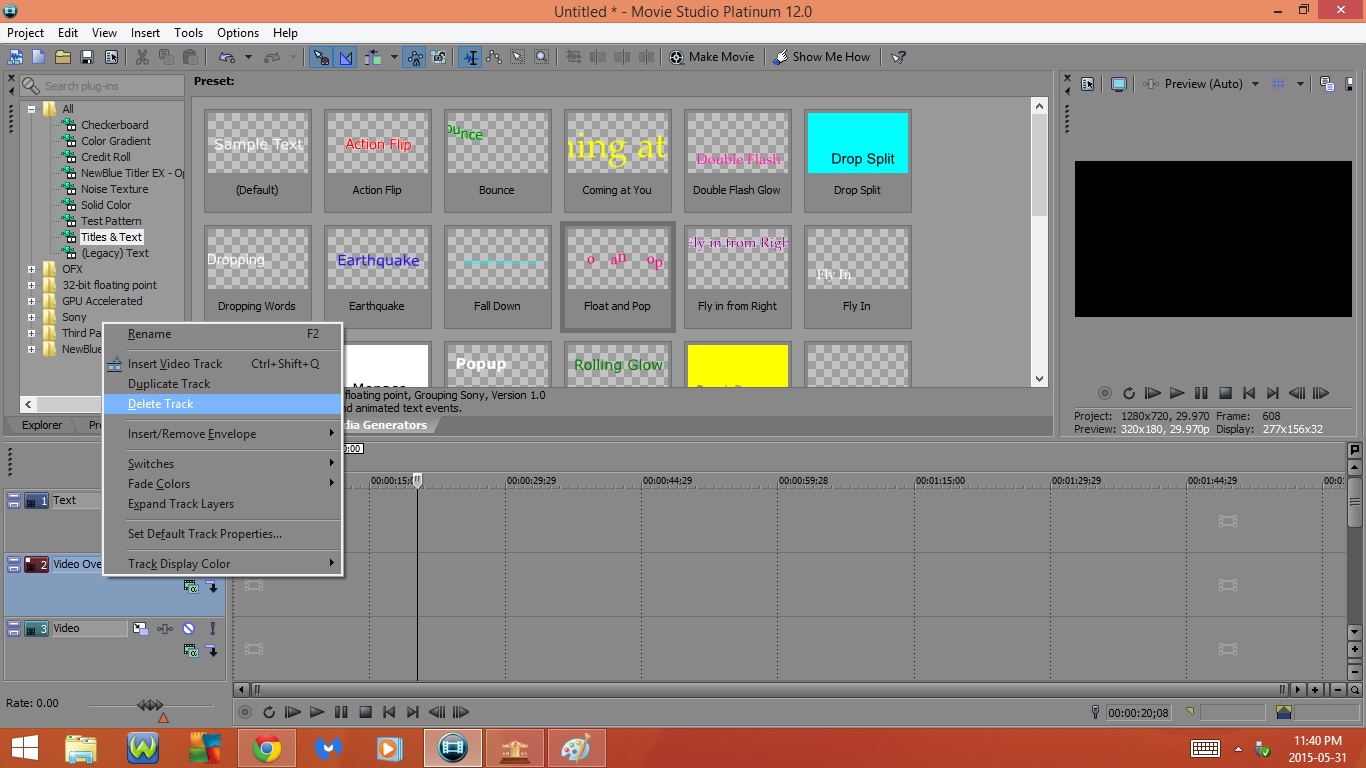Image resolution: width=1366 pixels, height=768 pixels.
Task: Toggle Solo on Video track 3
Action: click(212, 628)
